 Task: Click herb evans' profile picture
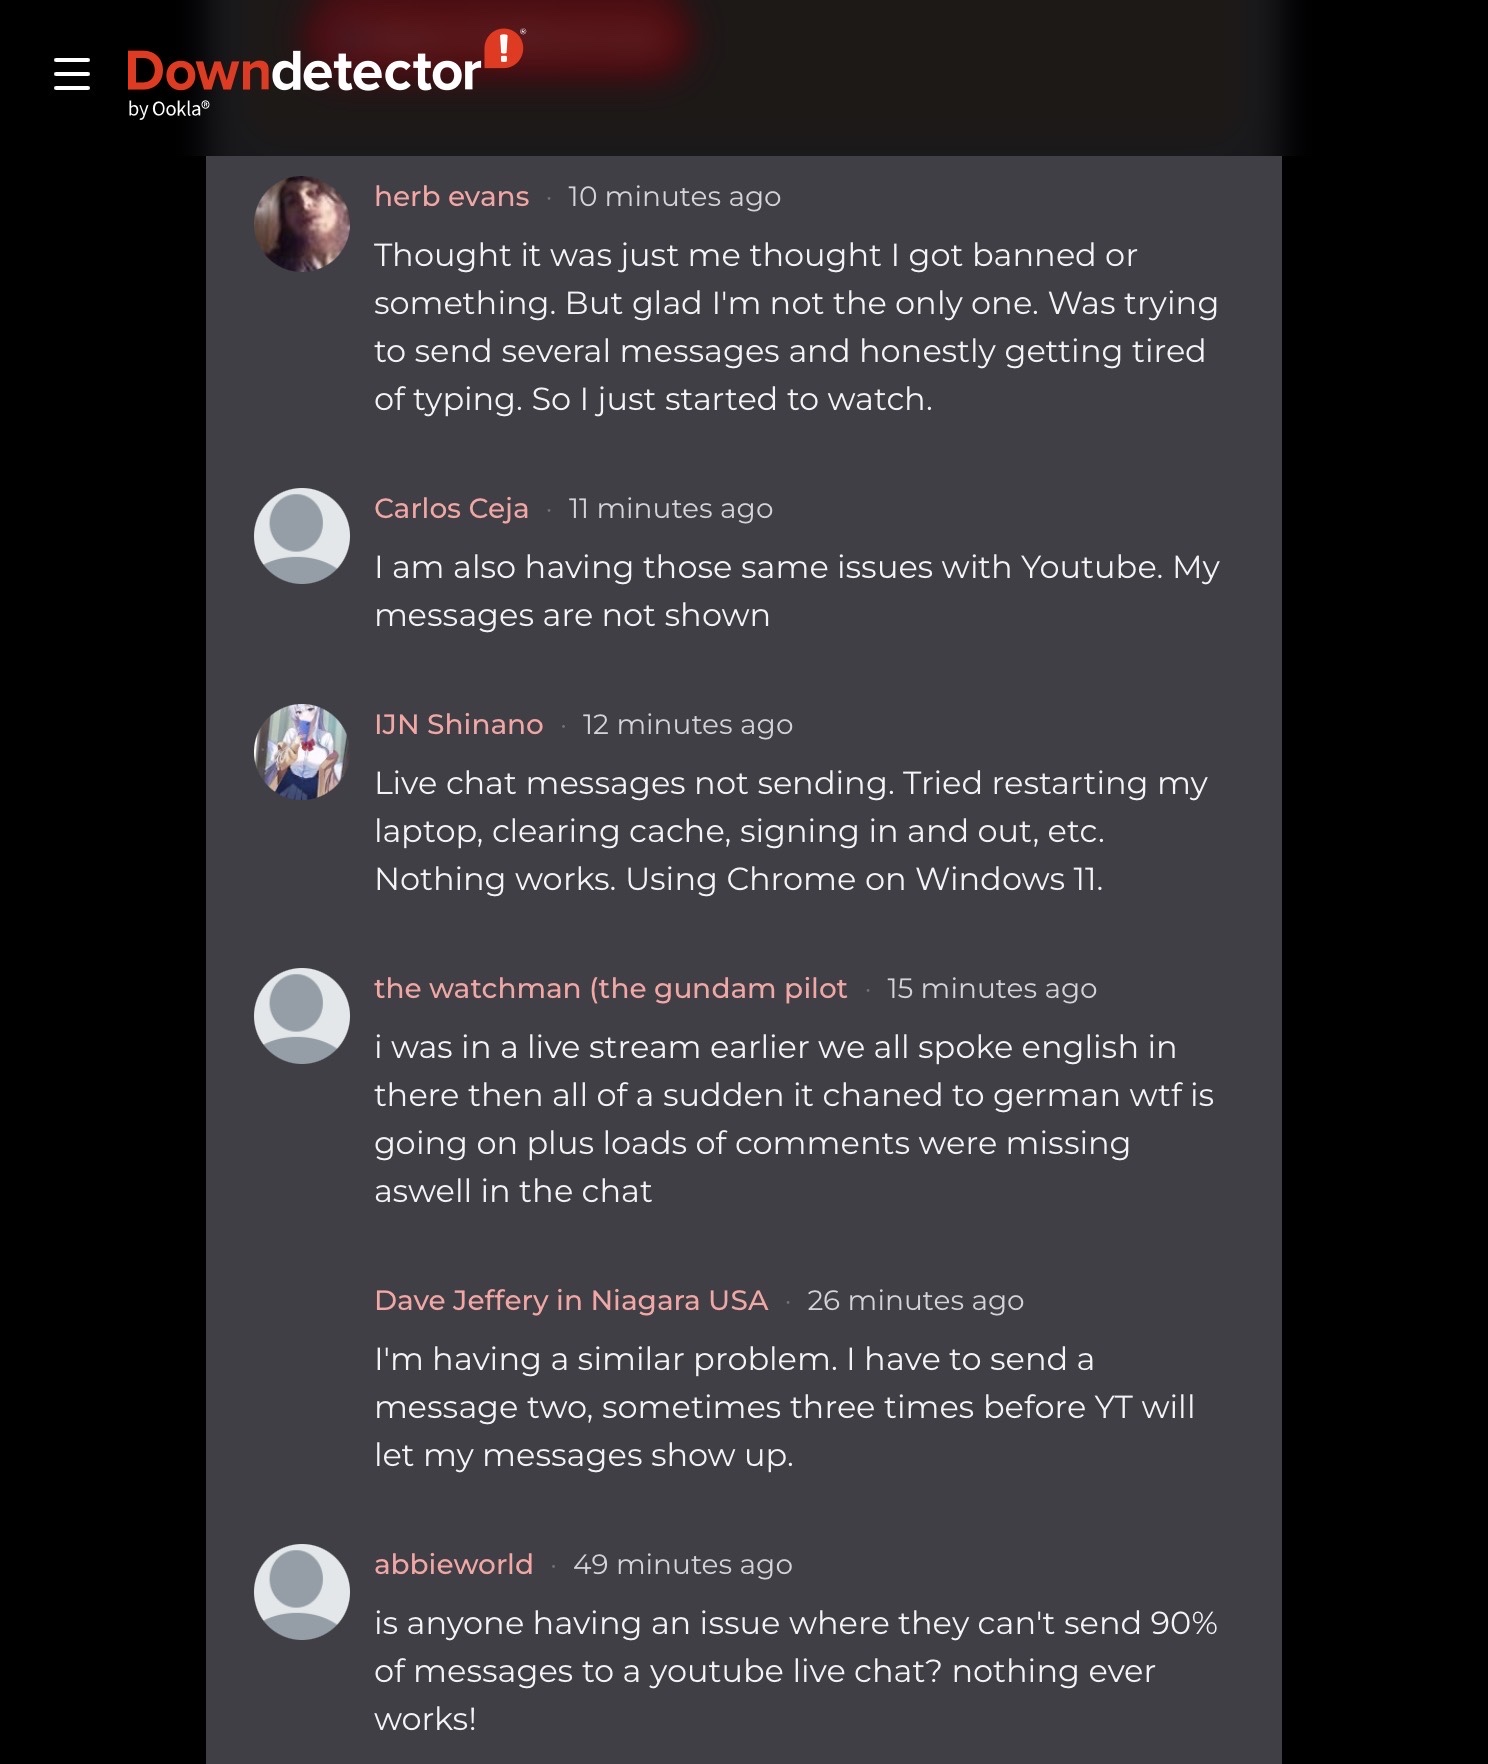tap(302, 224)
